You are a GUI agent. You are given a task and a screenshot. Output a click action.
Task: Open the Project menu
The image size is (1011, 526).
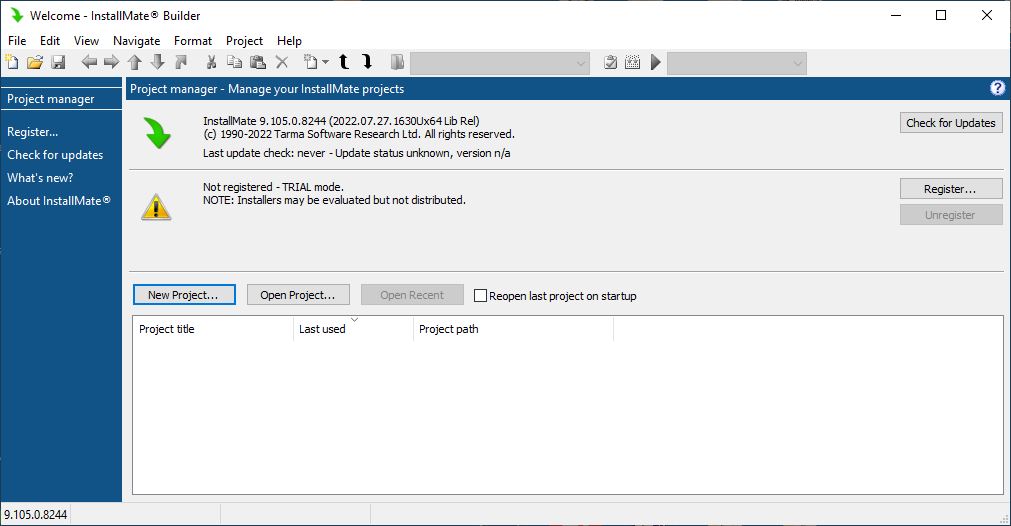coord(244,41)
